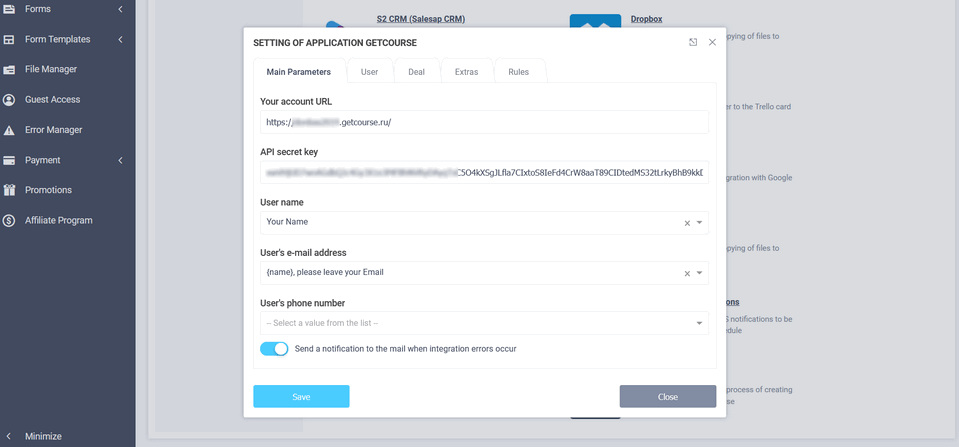Minimize the left sidebar menu

[42, 436]
